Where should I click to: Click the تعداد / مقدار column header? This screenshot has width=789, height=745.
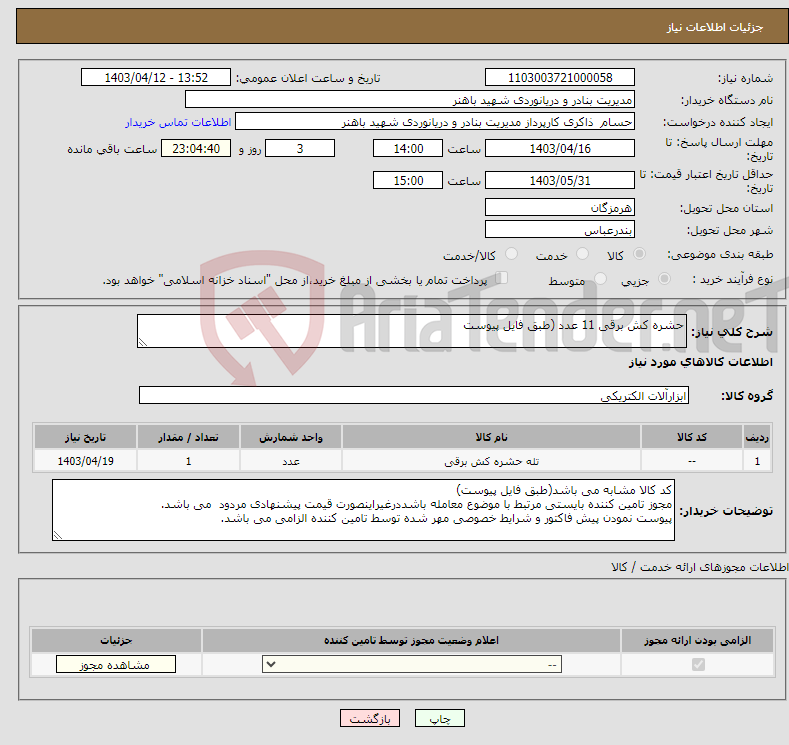188,437
